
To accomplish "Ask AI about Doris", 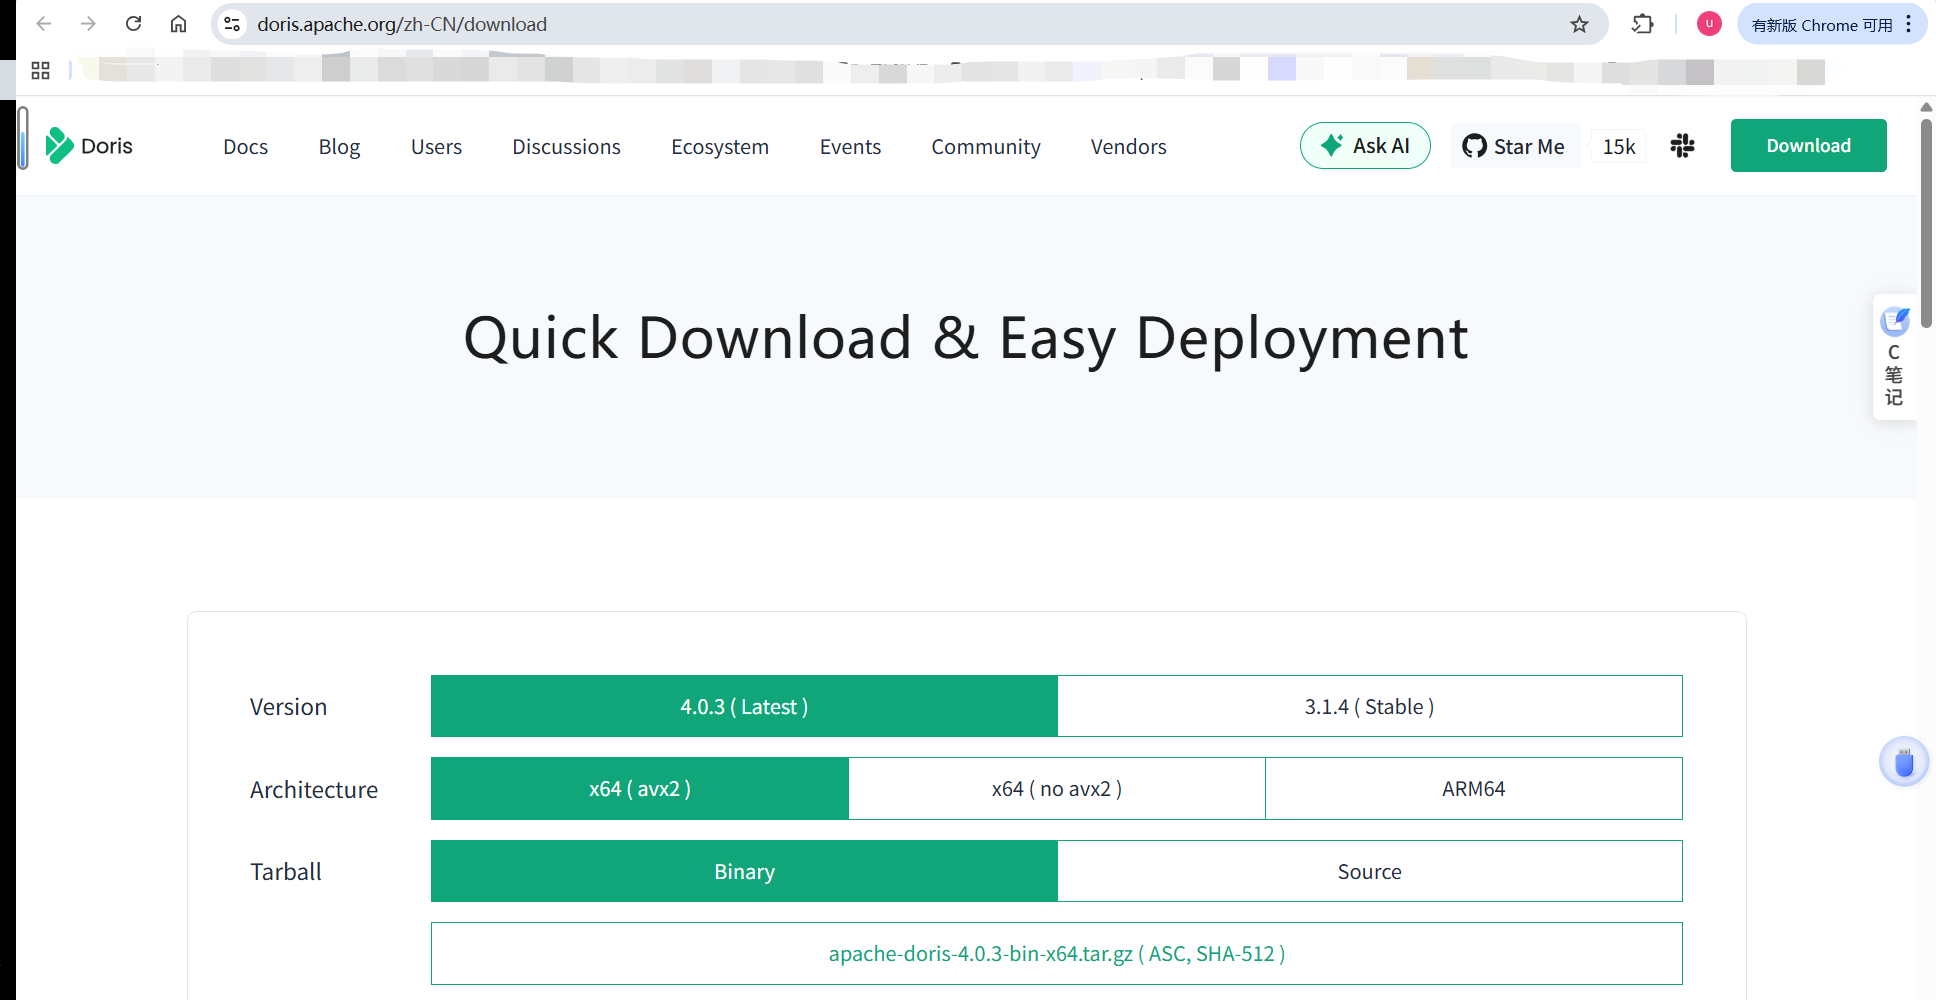I will point(1365,146).
